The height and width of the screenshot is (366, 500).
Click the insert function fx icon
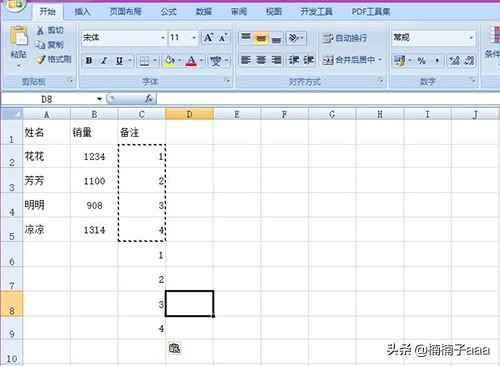tap(149, 99)
